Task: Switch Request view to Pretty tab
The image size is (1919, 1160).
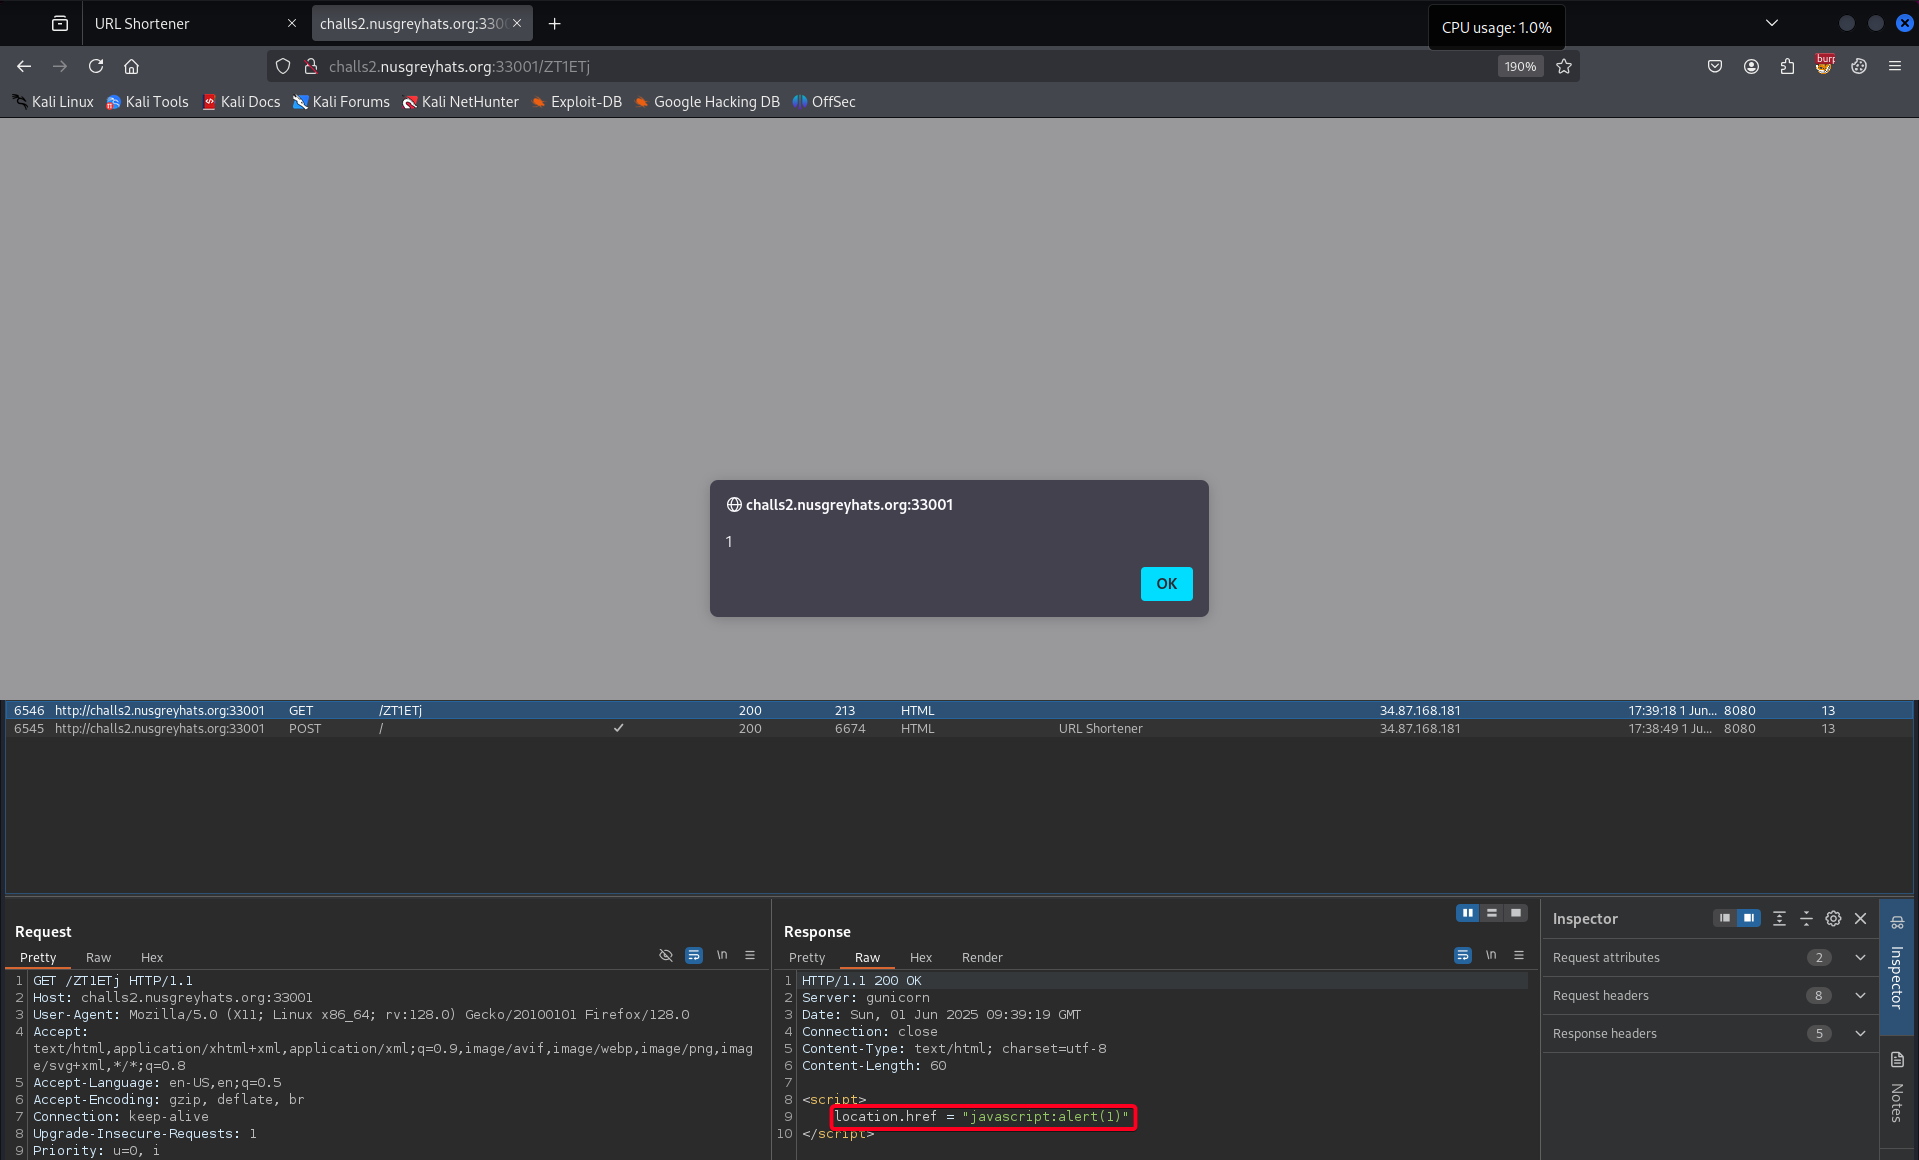Action: tap(38, 958)
